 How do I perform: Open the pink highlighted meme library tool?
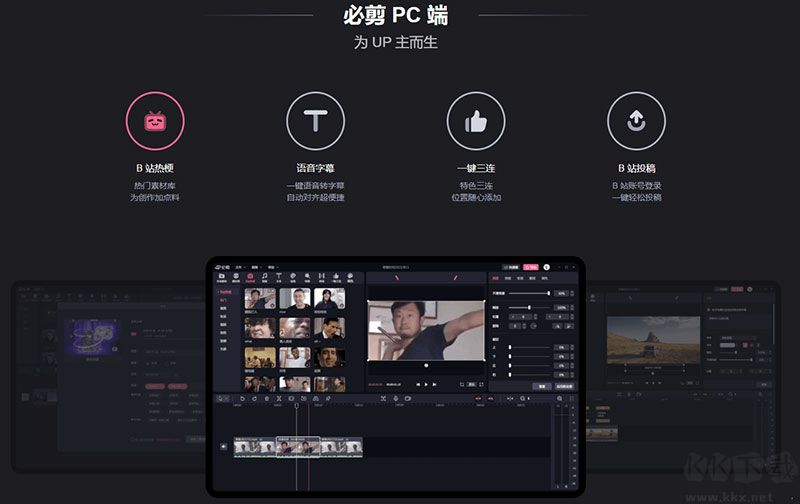point(250,276)
